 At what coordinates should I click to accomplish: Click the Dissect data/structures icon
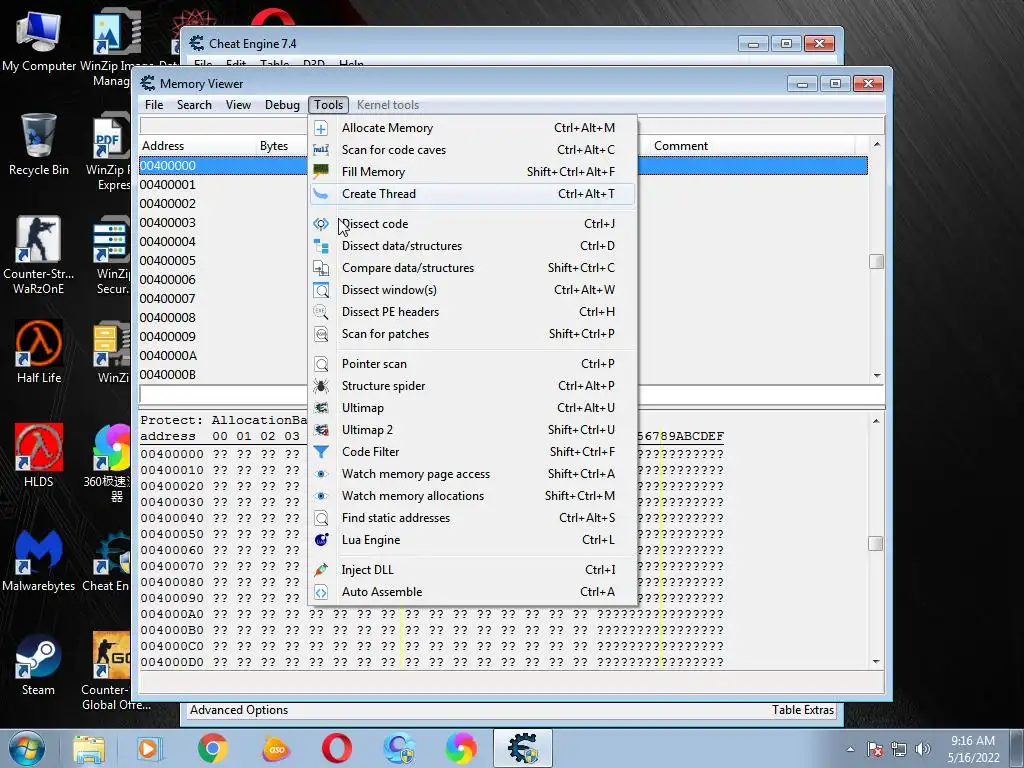[321, 246]
